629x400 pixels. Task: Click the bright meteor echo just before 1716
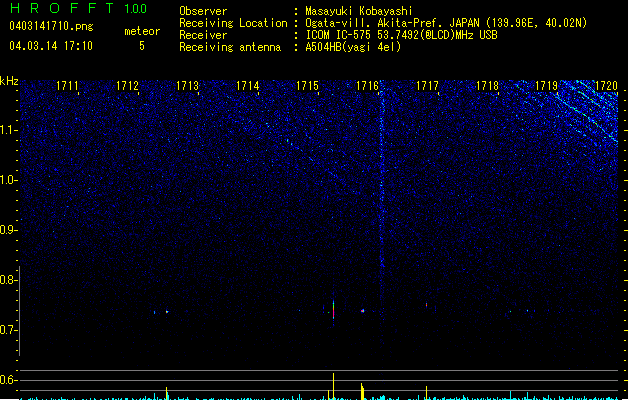[363, 311]
